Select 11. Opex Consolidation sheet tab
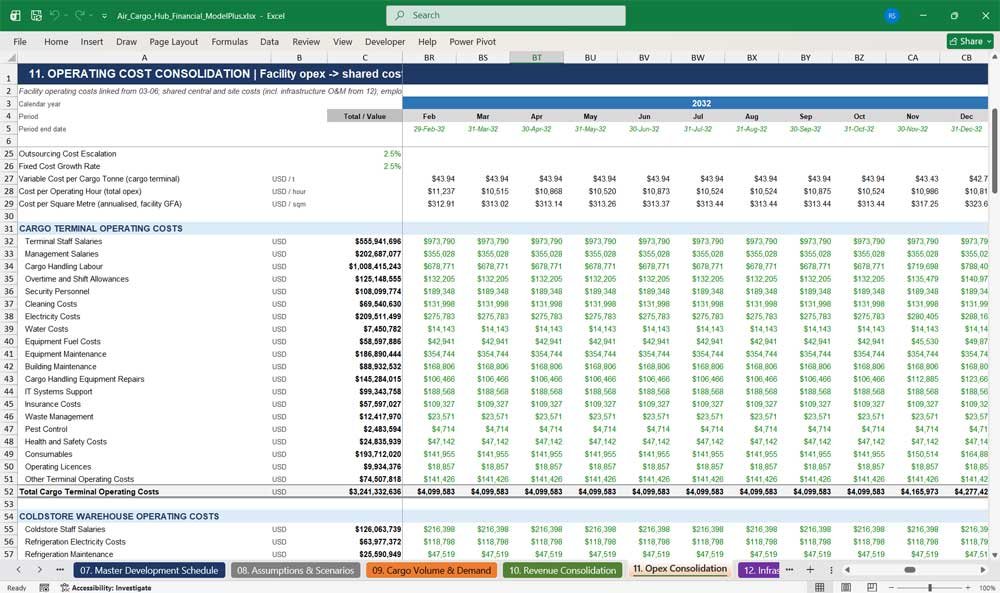 (x=680, y=569)
